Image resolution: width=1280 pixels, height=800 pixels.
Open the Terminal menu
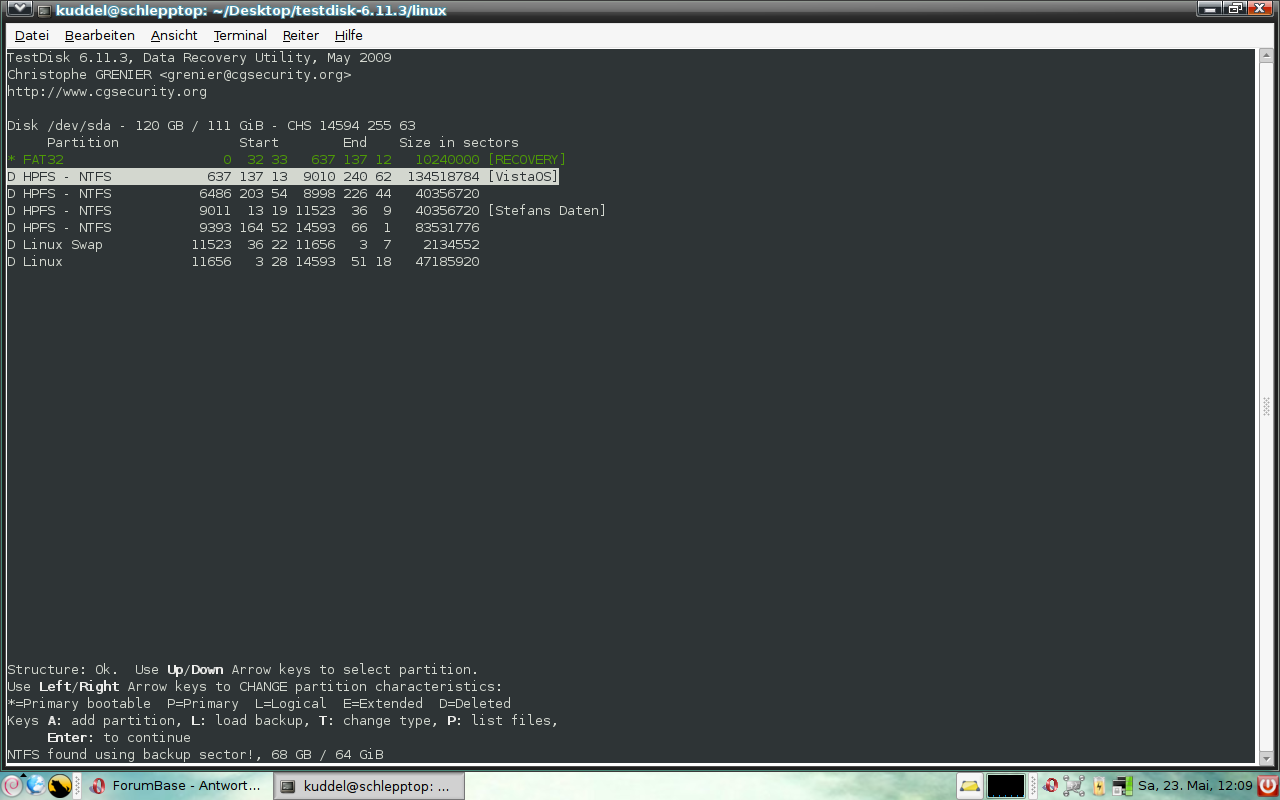(x=240, y=35)
